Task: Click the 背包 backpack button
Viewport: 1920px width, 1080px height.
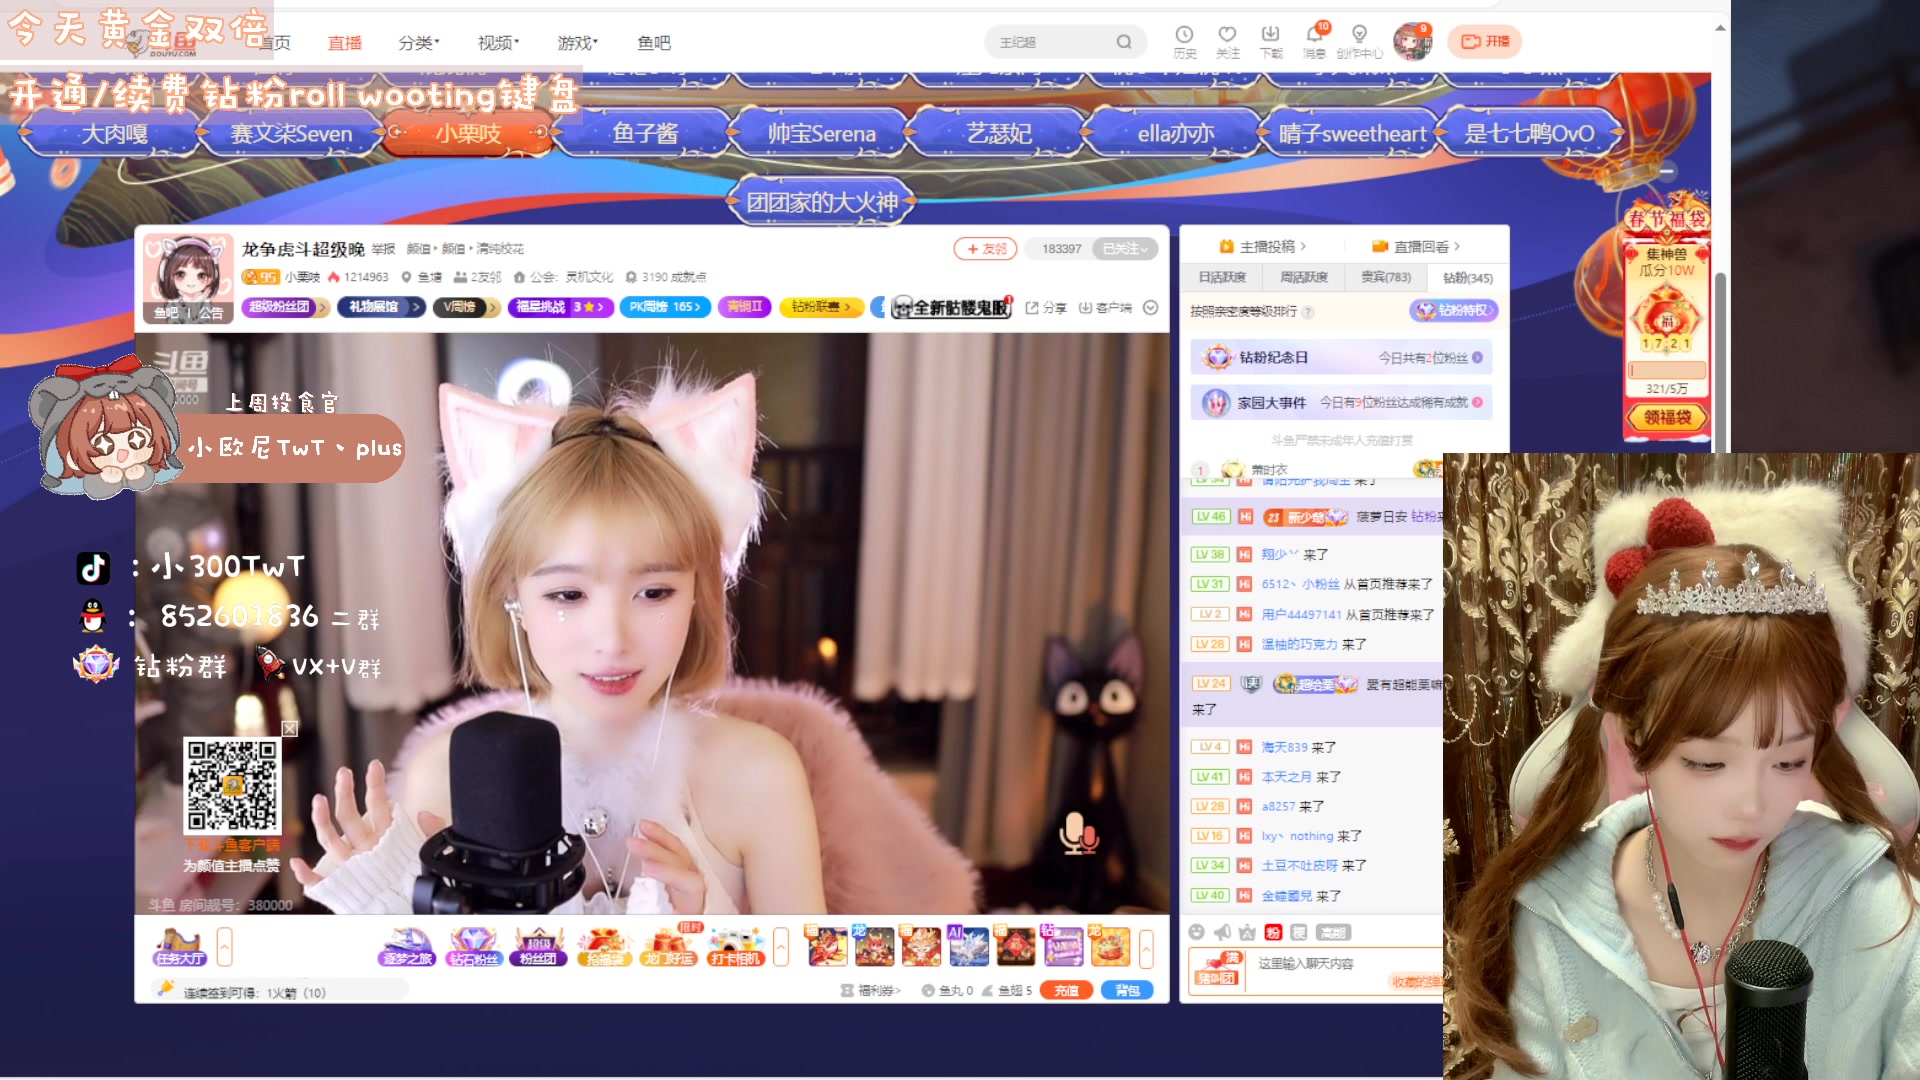Action: pos(1127,990)
